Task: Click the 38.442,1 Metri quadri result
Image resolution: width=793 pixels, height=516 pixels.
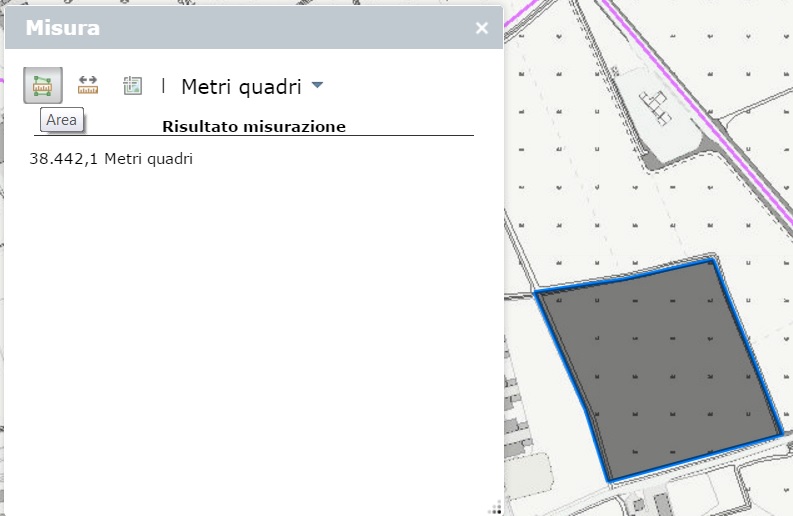Action: [x=111, y=159]
